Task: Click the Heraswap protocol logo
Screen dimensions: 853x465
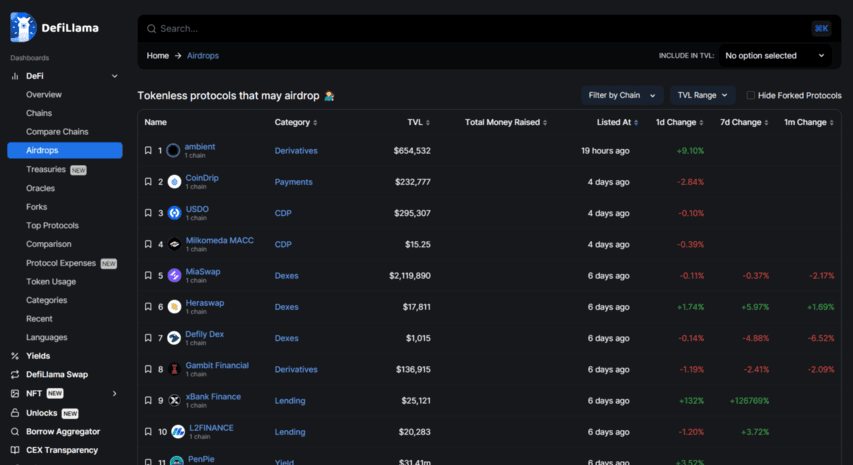Action: pos(174,307)
